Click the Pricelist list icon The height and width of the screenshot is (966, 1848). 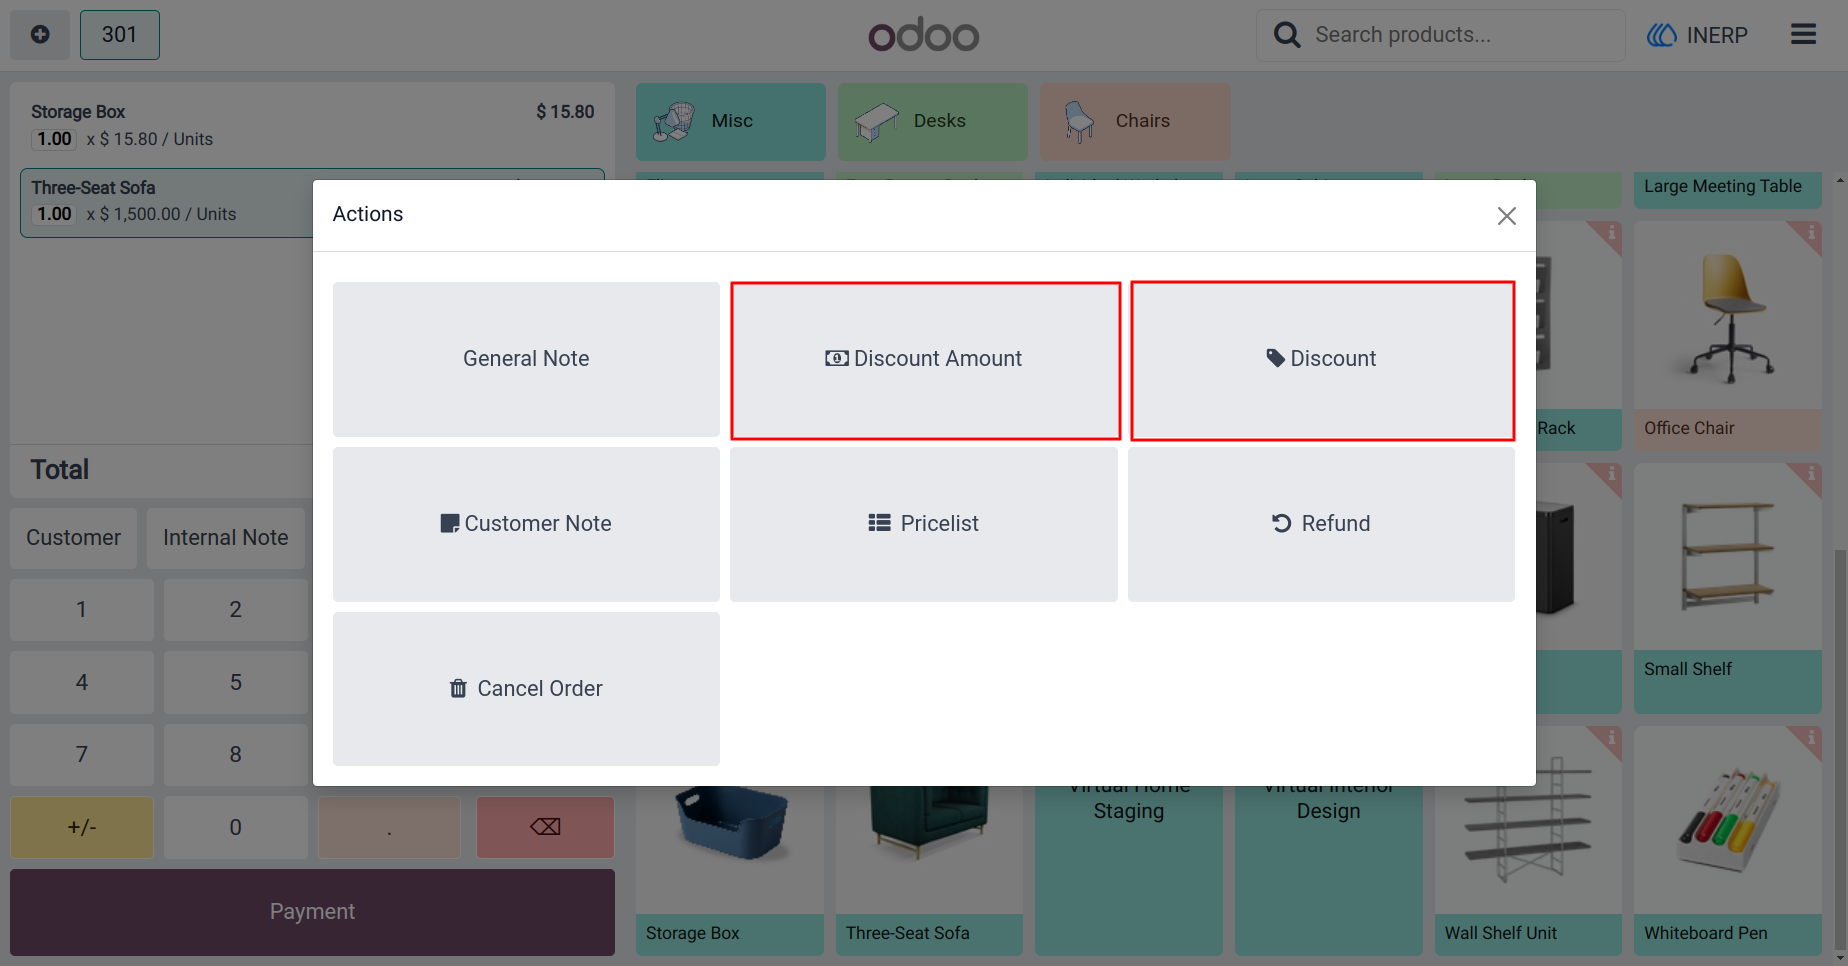(879, 523)
